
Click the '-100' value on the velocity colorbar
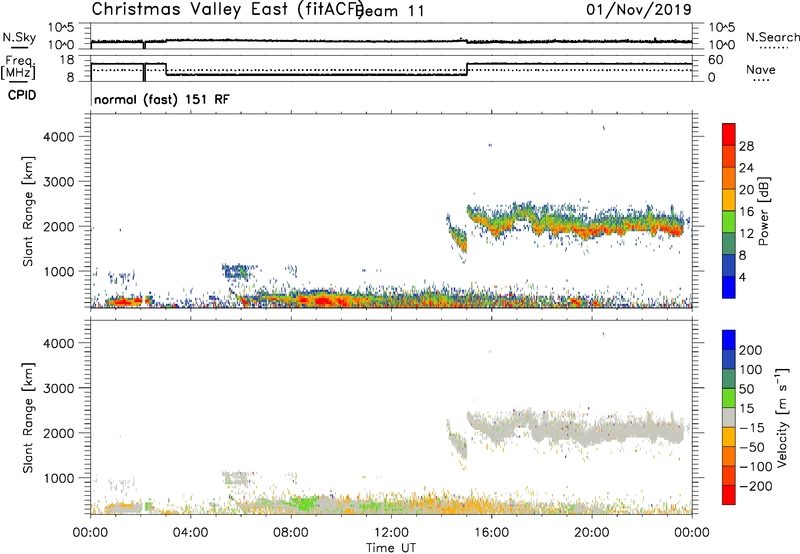(755, 467)
